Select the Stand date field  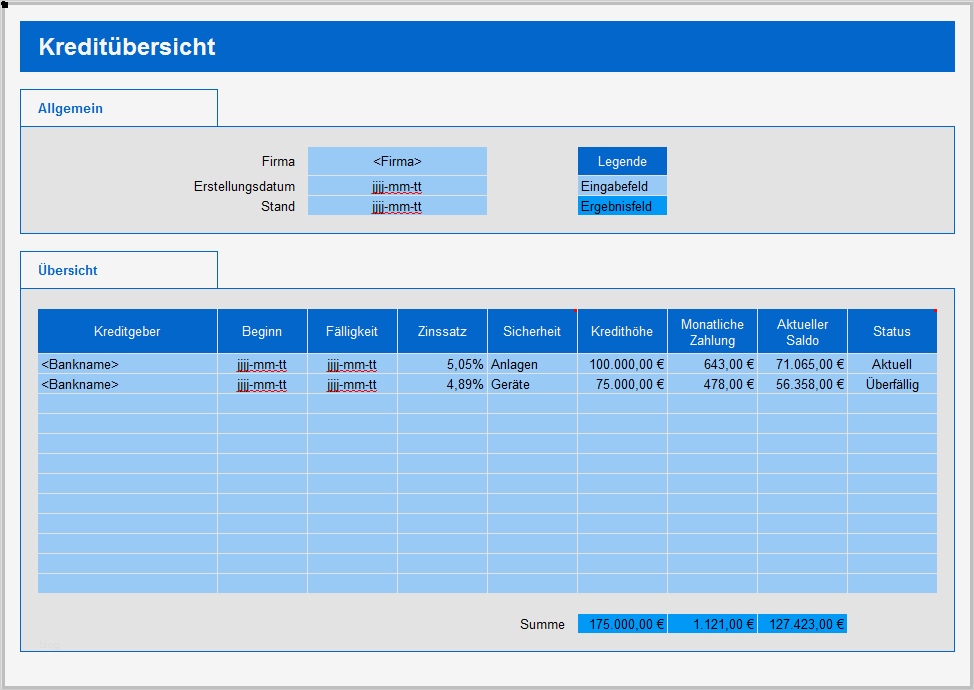pos(397,206)
